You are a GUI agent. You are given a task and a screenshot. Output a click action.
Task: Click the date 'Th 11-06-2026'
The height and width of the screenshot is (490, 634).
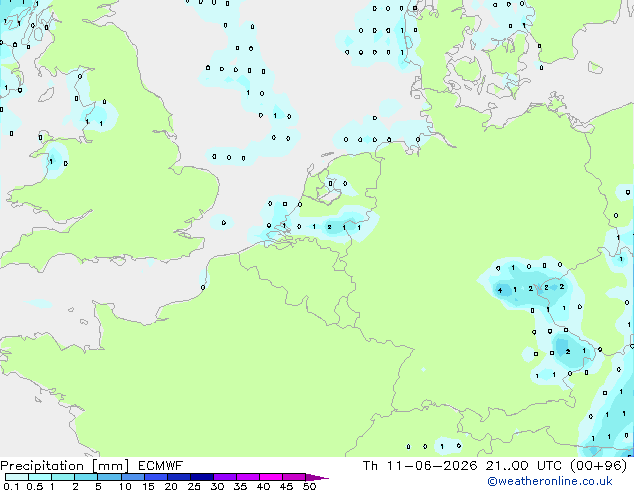[x=420, y=466]
